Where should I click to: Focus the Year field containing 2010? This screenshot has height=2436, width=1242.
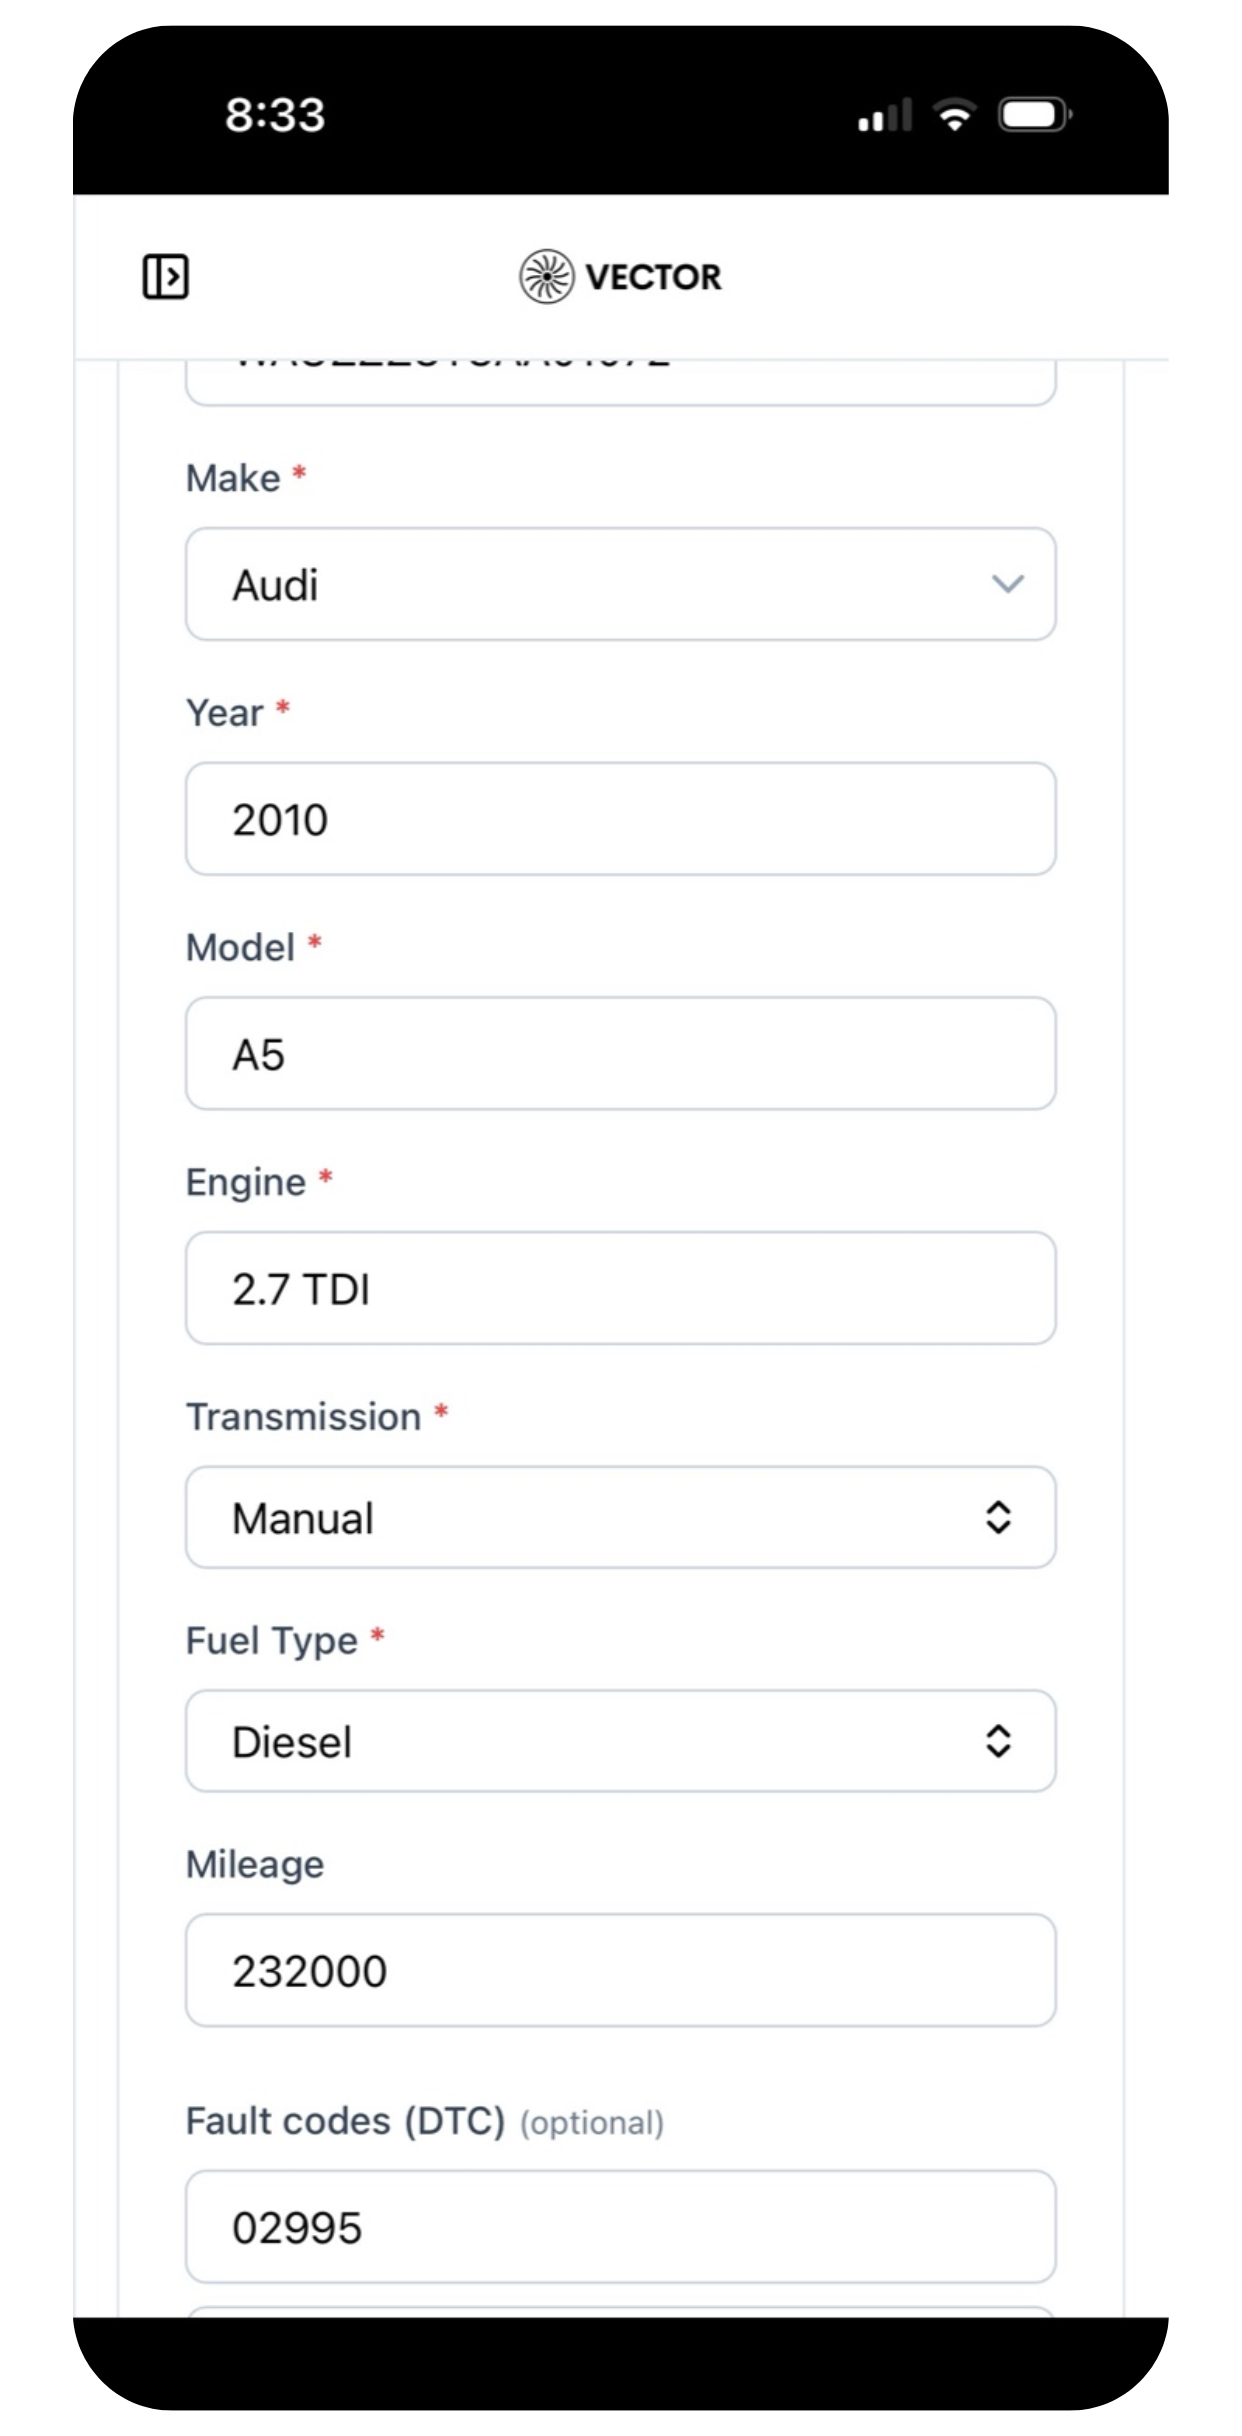coord(620,819)
